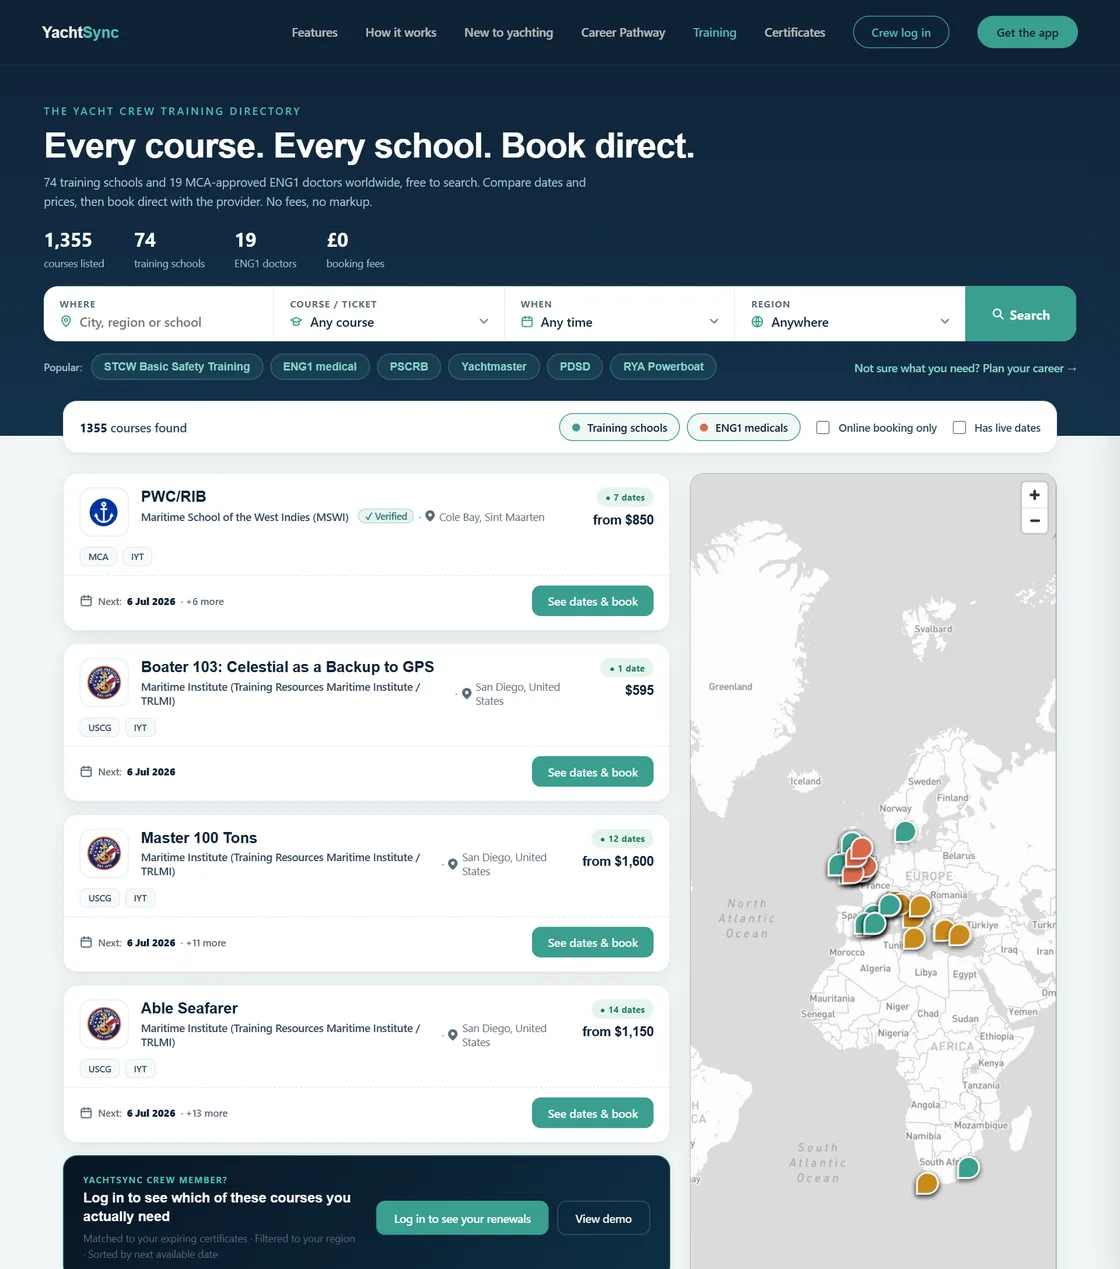Open the Any course dropdown
The image size is (1120, 1269).
(x=389, y=322)
